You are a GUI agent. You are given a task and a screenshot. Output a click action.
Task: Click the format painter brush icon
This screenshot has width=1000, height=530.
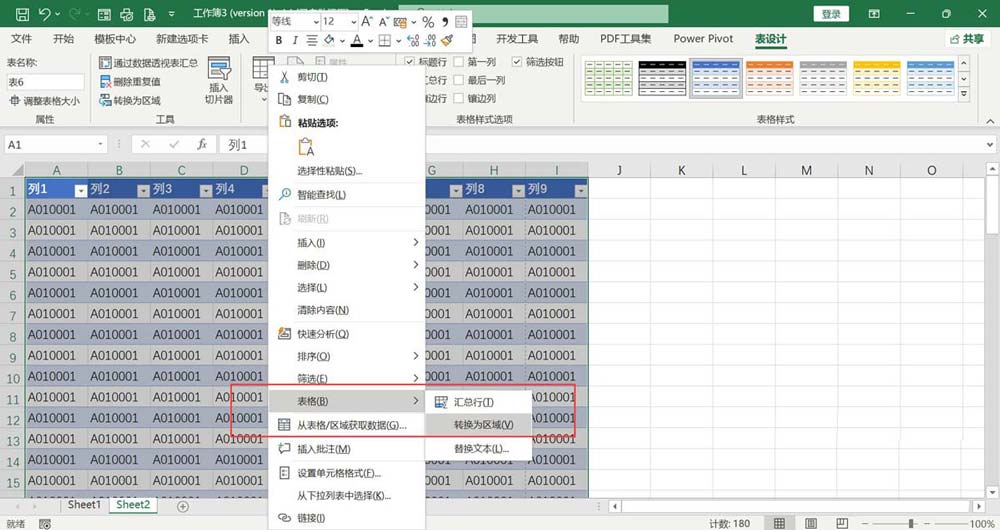click(x=447, y=40)
